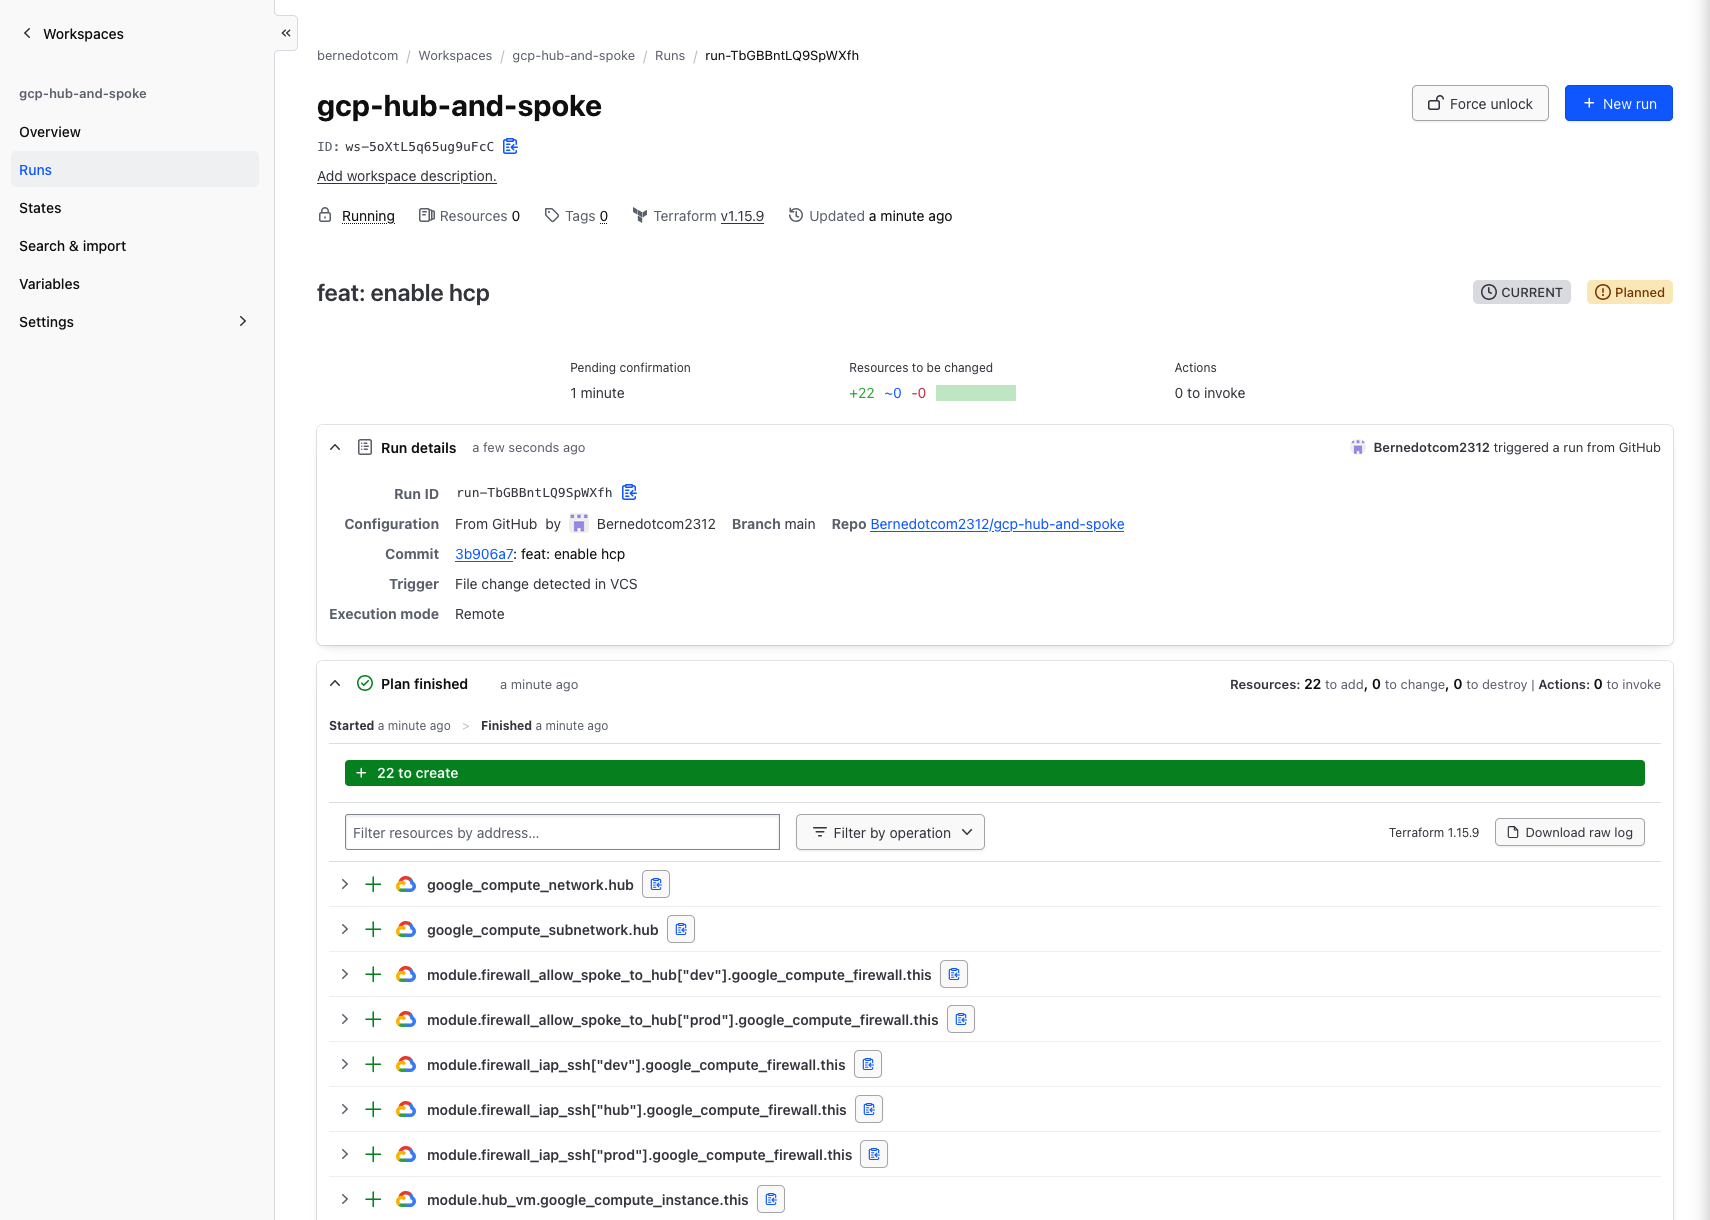Expand the google_compute_network.hub resource row

coord(344,884)
